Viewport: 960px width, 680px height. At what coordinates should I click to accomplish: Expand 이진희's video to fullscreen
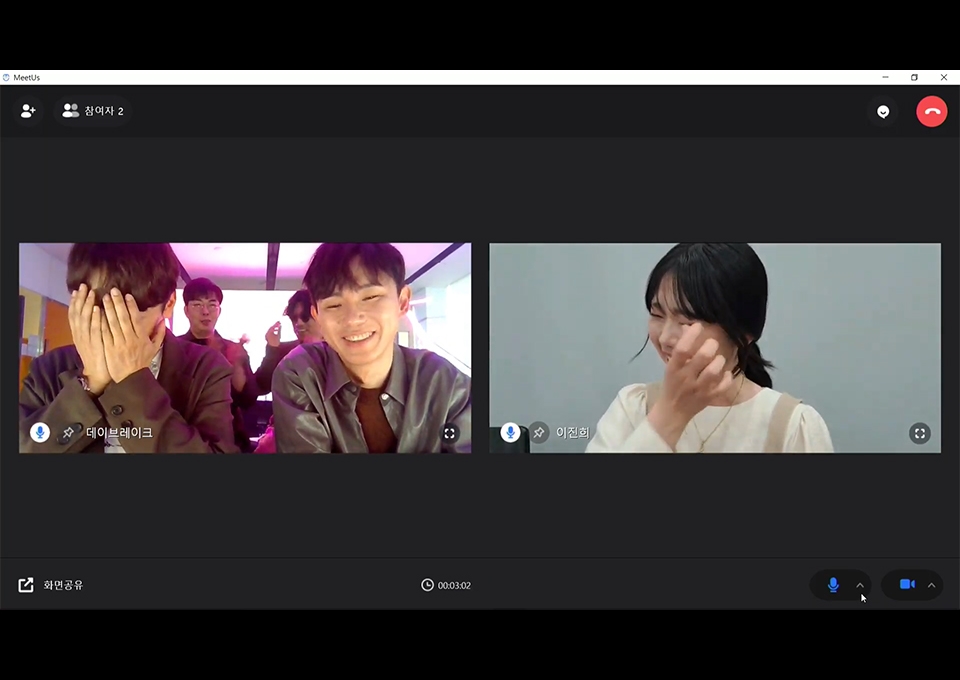(x=920, y=433)
